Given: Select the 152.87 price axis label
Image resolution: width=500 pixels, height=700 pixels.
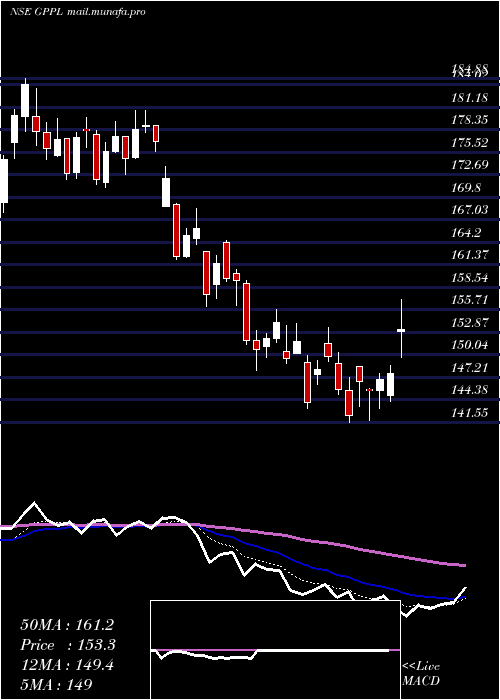Looking at the screenshot, I should pyautogui.click(x=469, y=323).
